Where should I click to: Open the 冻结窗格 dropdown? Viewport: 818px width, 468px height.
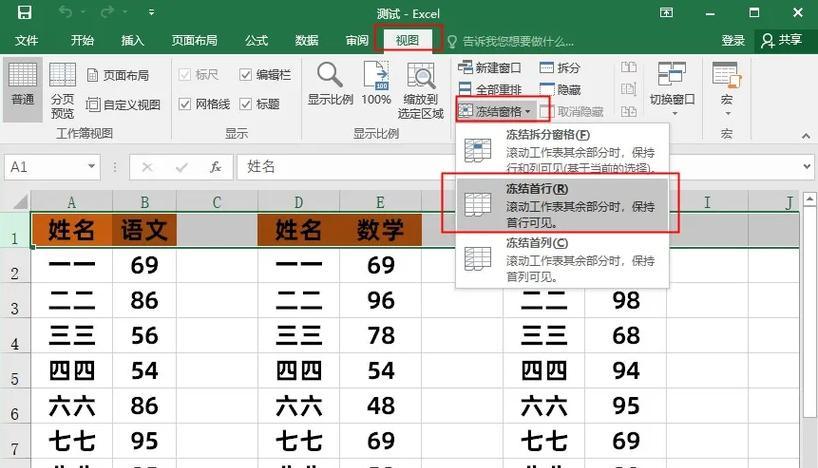[495, 111]
